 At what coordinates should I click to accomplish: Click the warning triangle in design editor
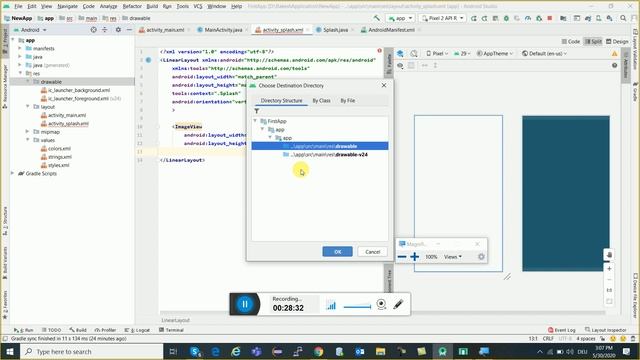coord(614,53)
